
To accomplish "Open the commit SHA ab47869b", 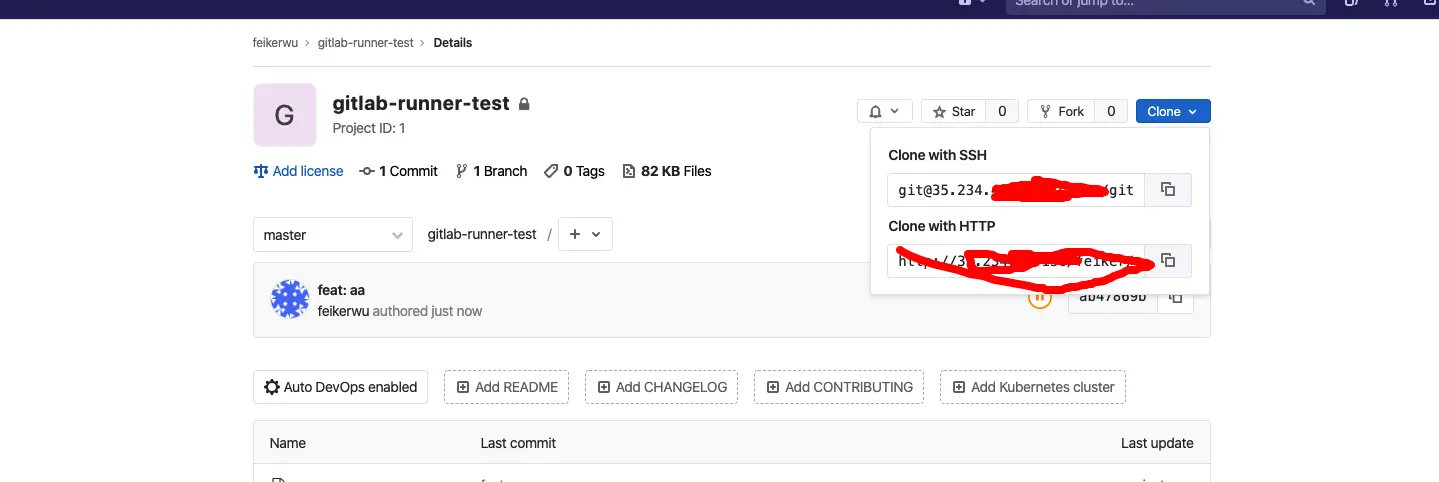I will (1113, 298).
